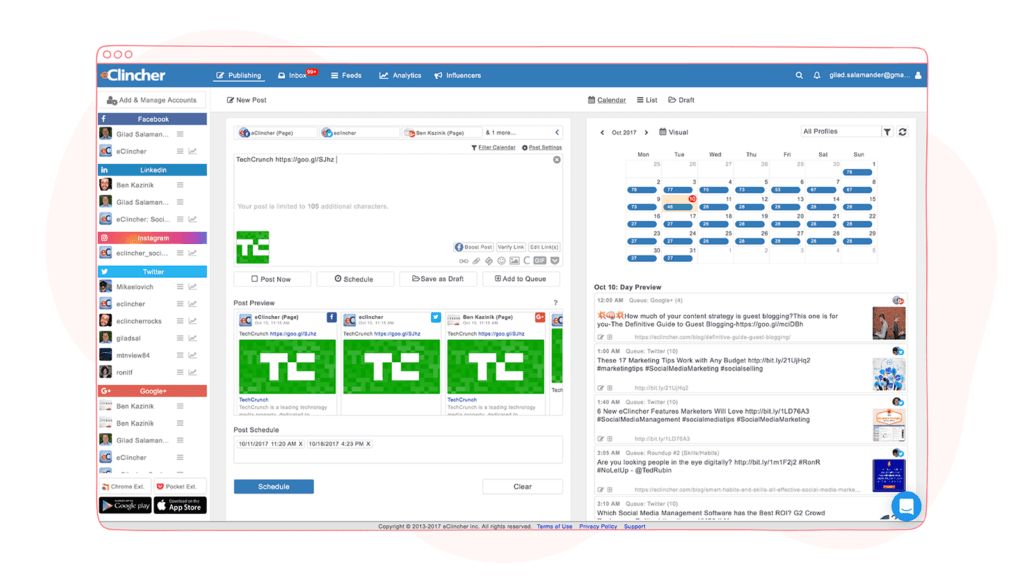This screenshot has height=576, width=1024.
Task: Open the emoji picker smiley icon
Action: pos(502,261)
